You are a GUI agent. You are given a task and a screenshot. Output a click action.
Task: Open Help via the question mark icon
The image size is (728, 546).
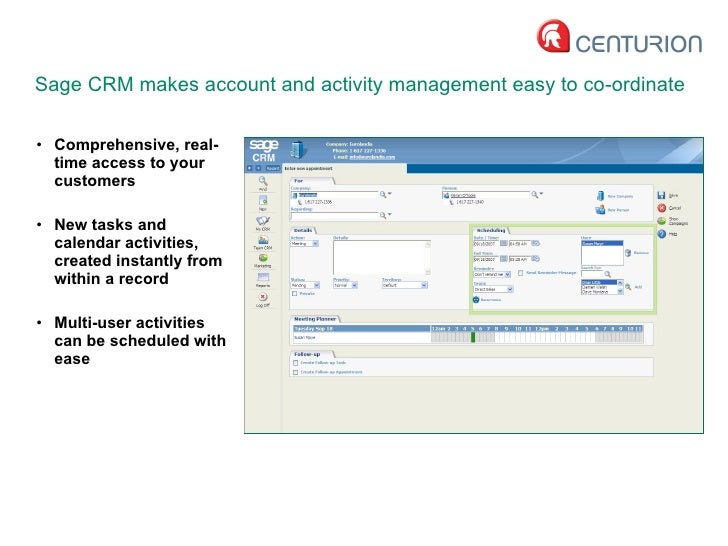click(662, 234)
